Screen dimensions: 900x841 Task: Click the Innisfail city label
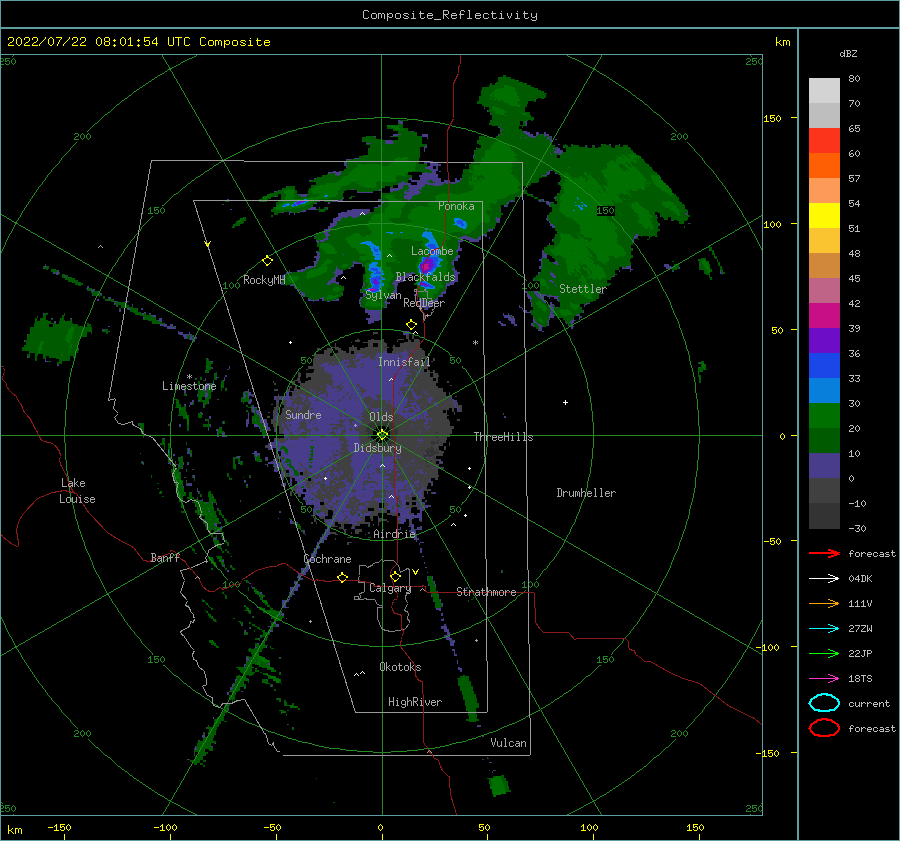coord(404,362)
